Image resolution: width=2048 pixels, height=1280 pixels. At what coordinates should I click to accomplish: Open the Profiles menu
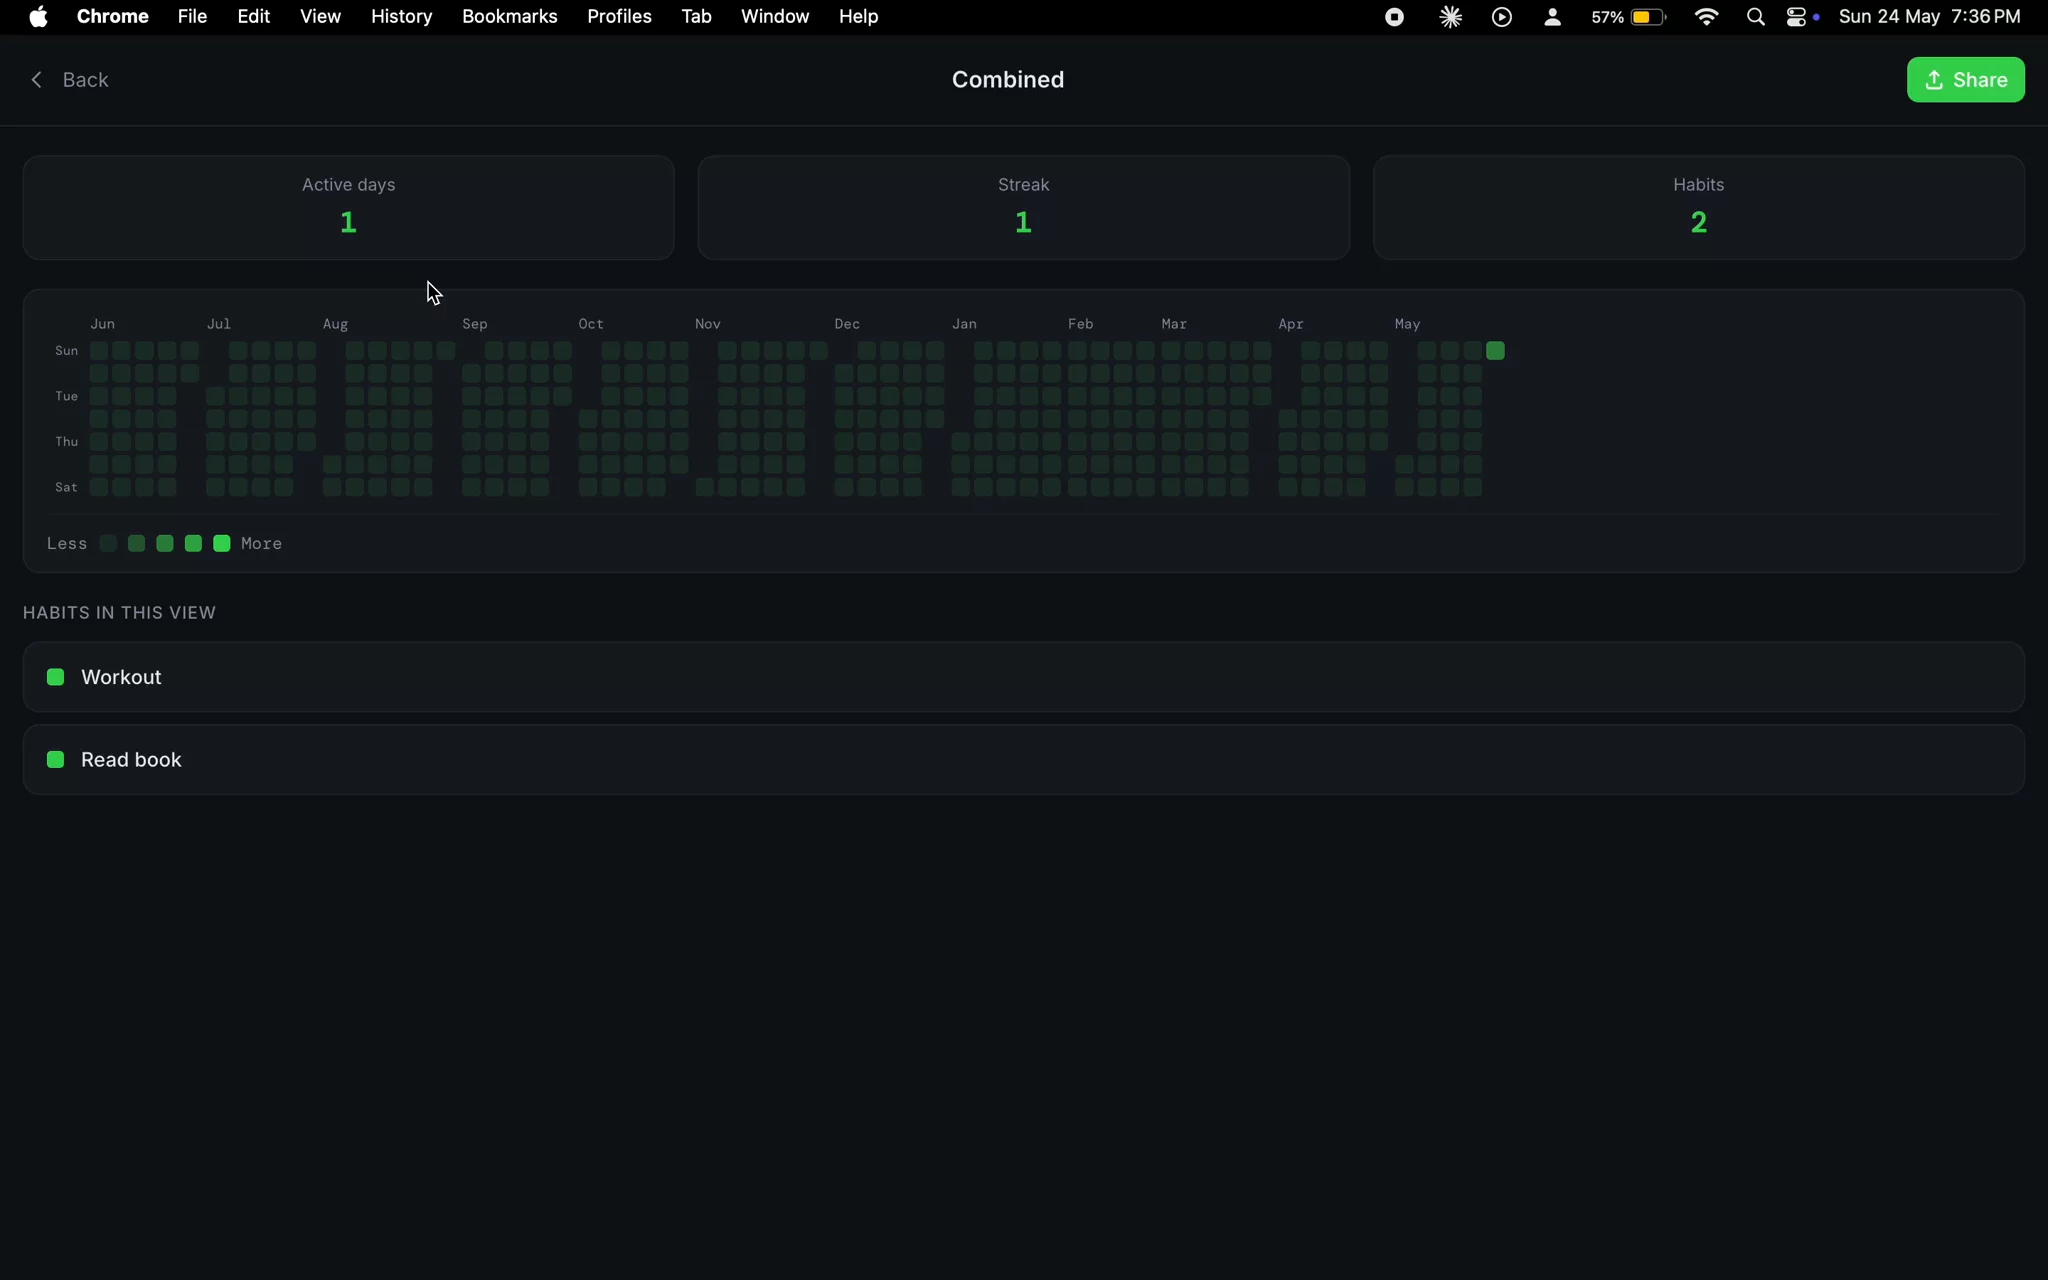pos(619,17)
